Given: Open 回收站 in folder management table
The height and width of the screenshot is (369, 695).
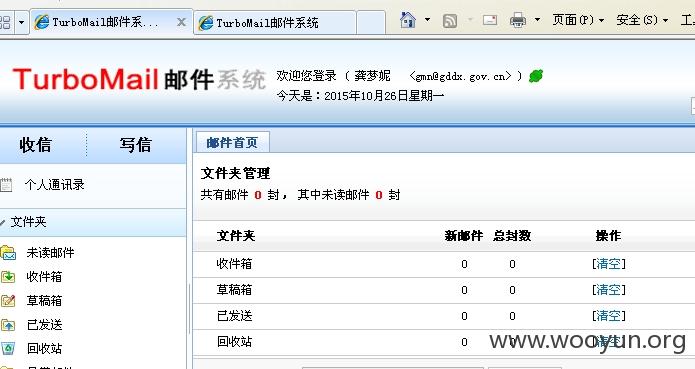Looking at the screenshot, I should pos(234,342).
